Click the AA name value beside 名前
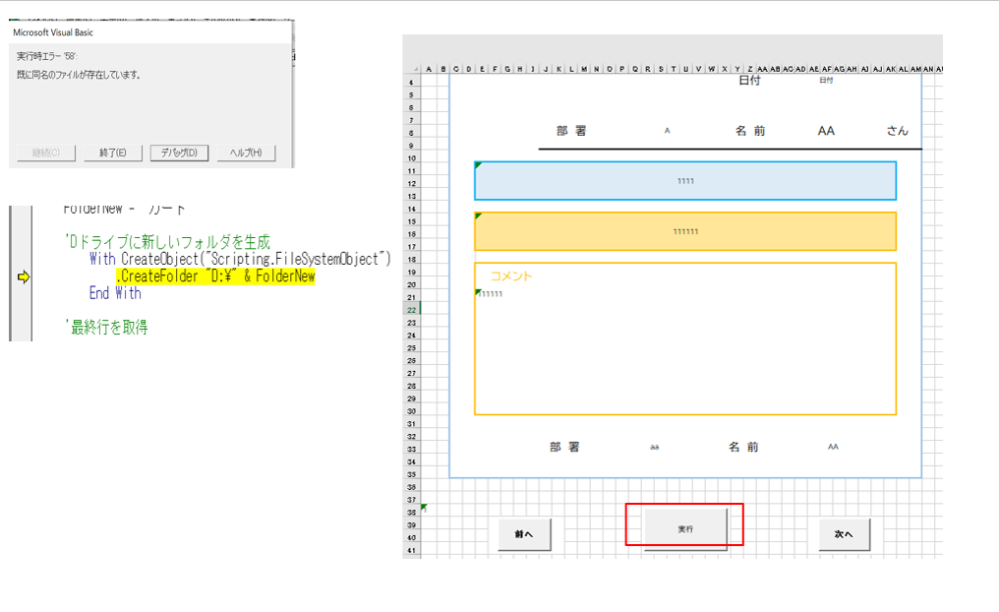This screenshot has width=999, height=612. click(x=826, y=131)
